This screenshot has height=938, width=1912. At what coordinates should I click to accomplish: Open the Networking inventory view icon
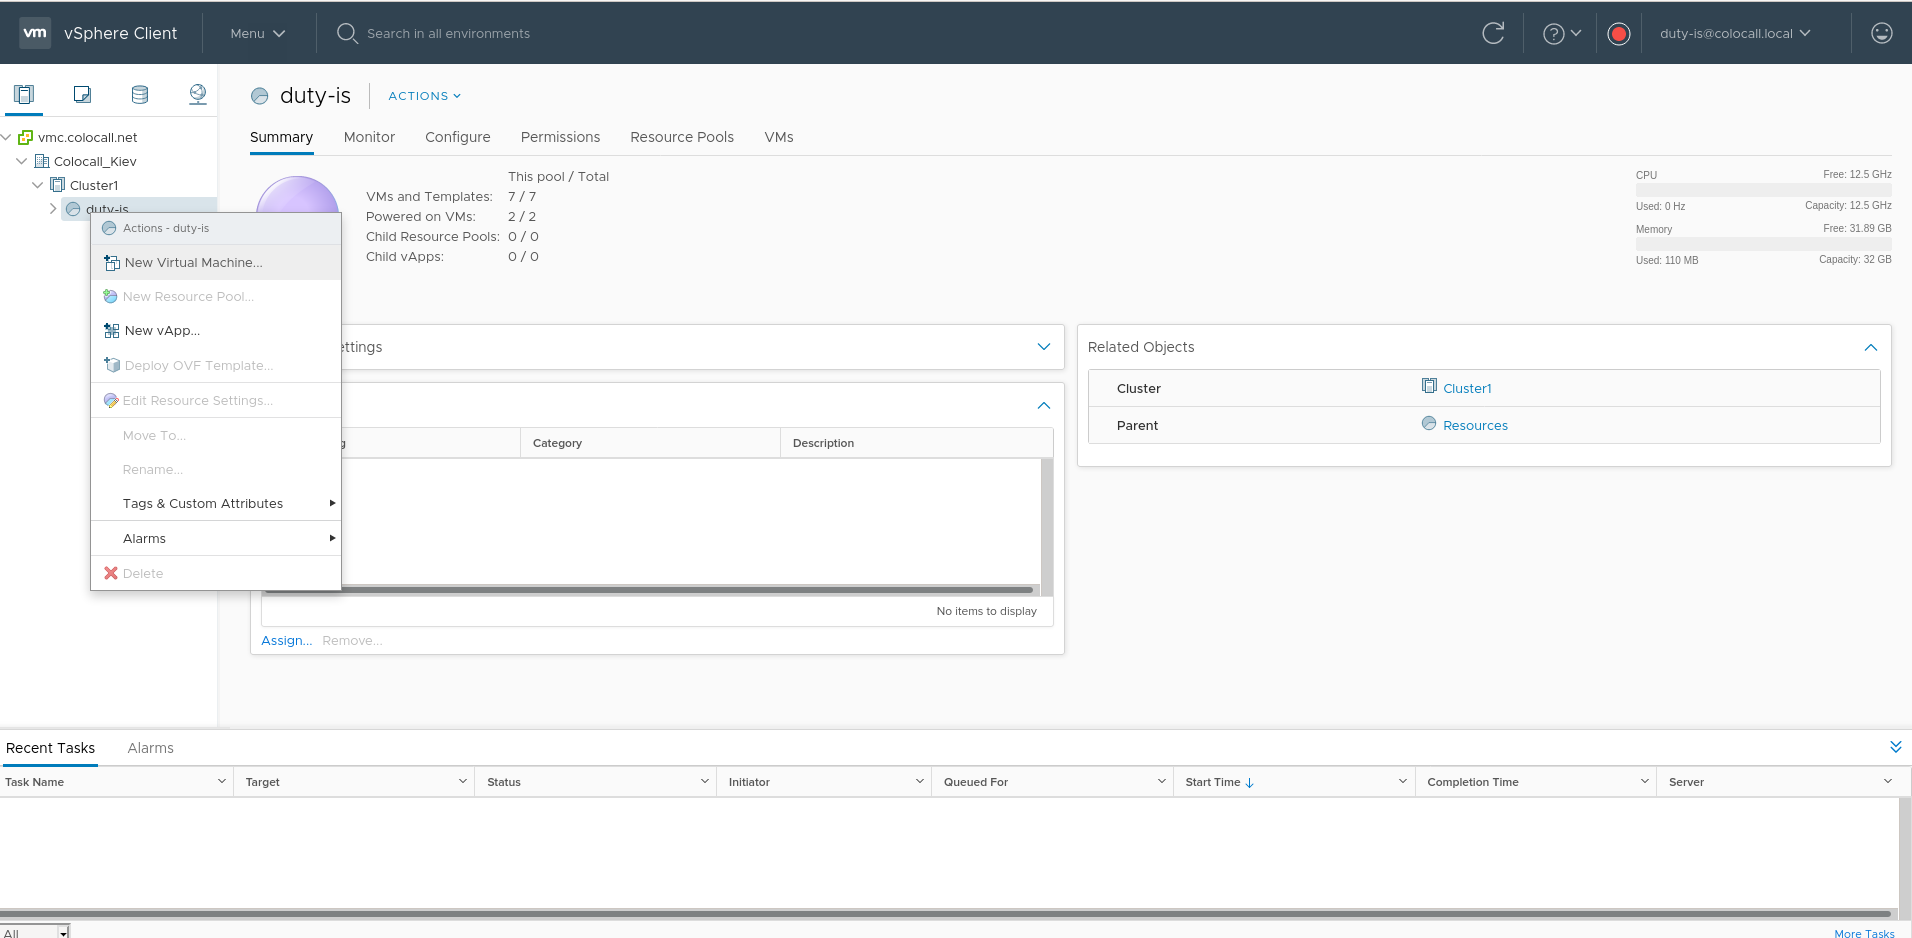(x=198, y=94)
